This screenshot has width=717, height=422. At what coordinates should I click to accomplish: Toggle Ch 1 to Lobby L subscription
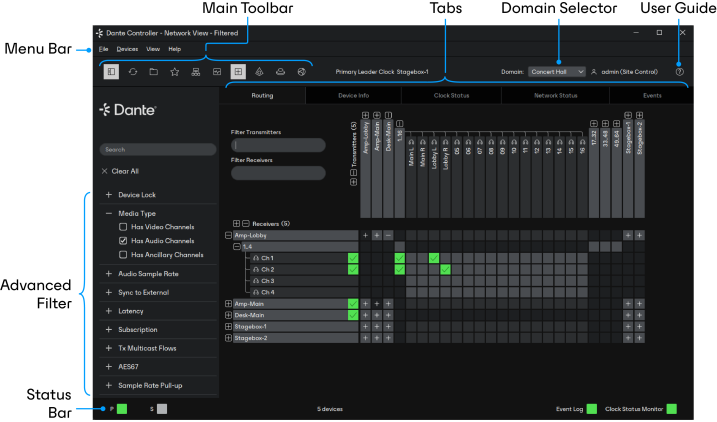433,258
